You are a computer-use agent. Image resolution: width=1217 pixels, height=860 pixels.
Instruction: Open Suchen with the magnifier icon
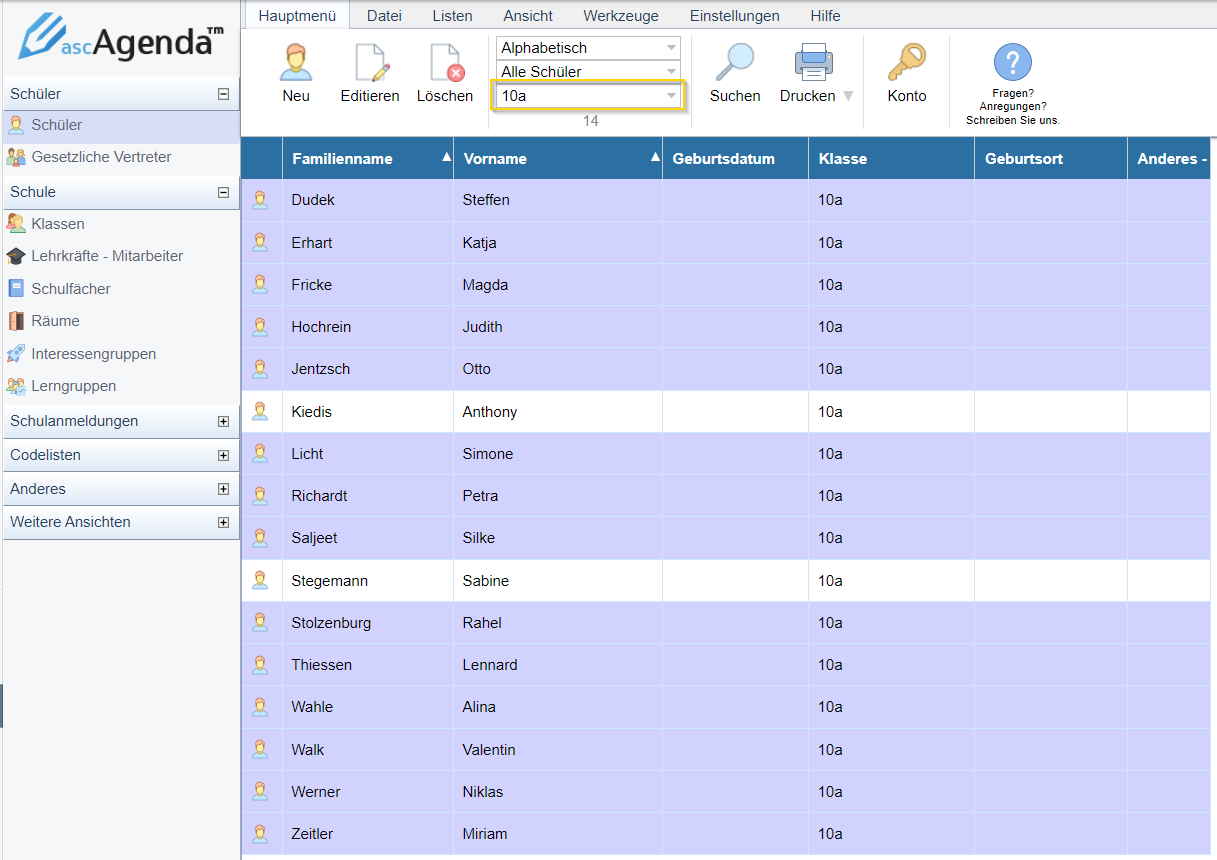pyautogui.click(x=735, y=63)
